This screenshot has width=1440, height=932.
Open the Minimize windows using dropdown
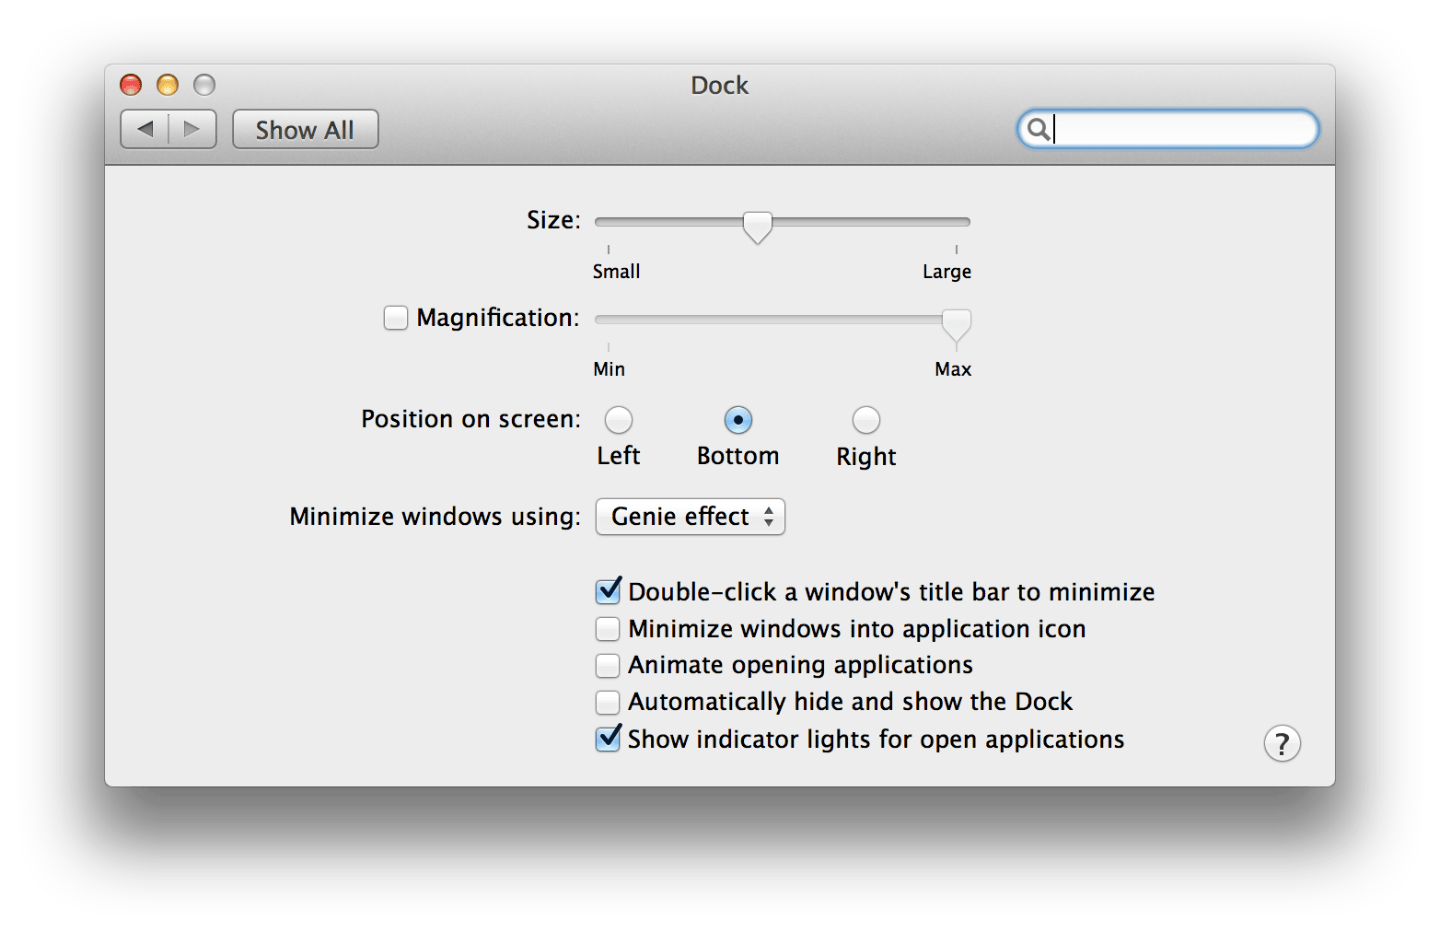[x=690, y=517]
